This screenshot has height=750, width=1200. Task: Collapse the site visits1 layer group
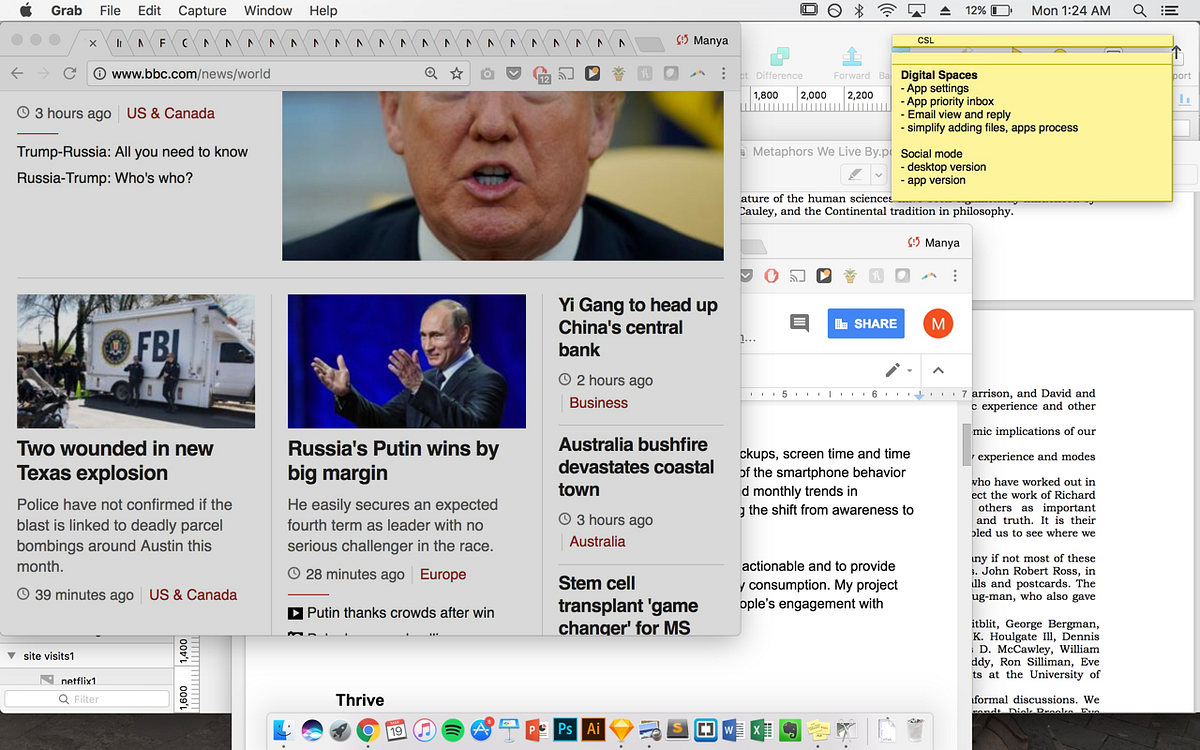12,656
